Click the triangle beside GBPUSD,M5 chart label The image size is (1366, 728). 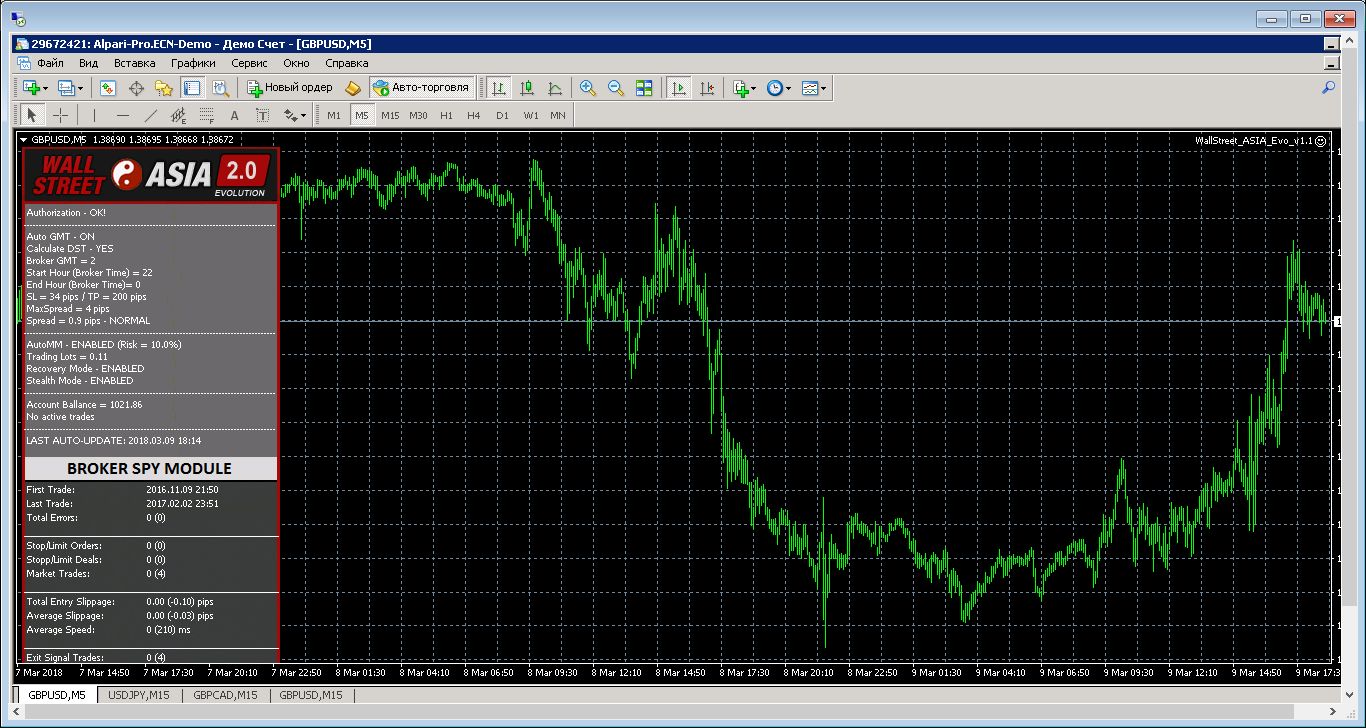(x=23, y=140)
